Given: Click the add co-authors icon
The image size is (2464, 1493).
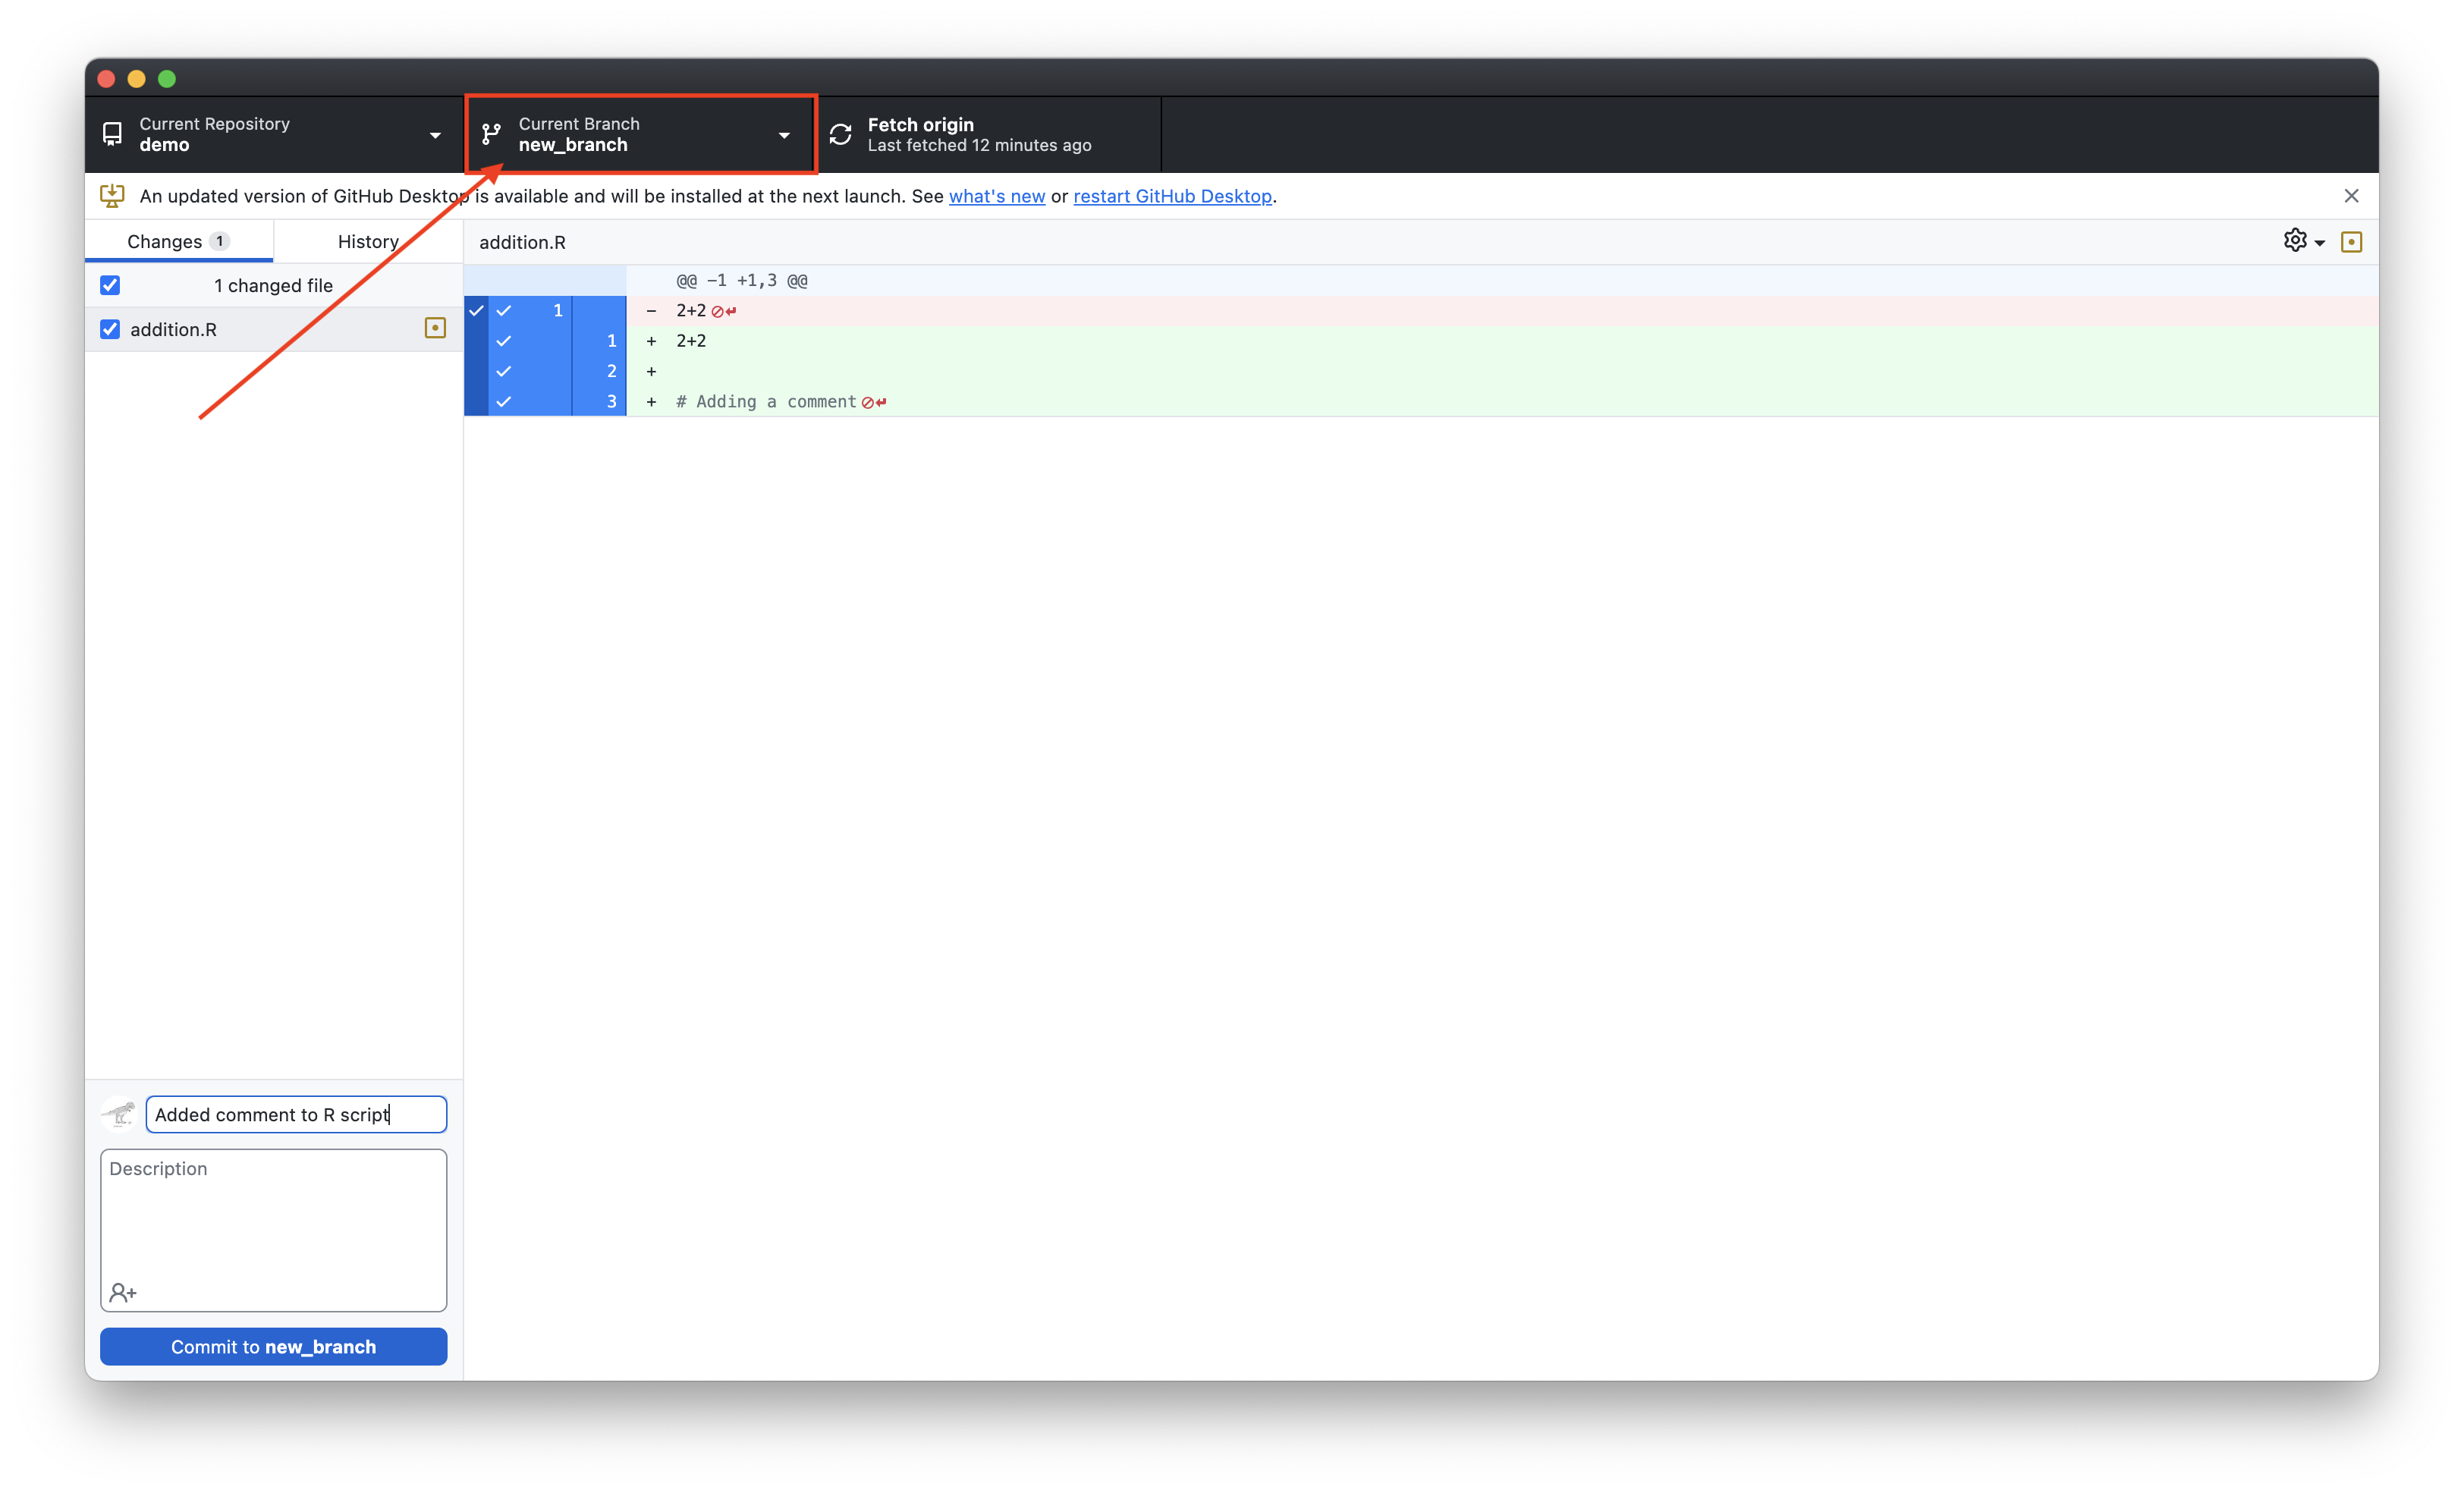Looking at the screenshot, I should [123, 1293].
